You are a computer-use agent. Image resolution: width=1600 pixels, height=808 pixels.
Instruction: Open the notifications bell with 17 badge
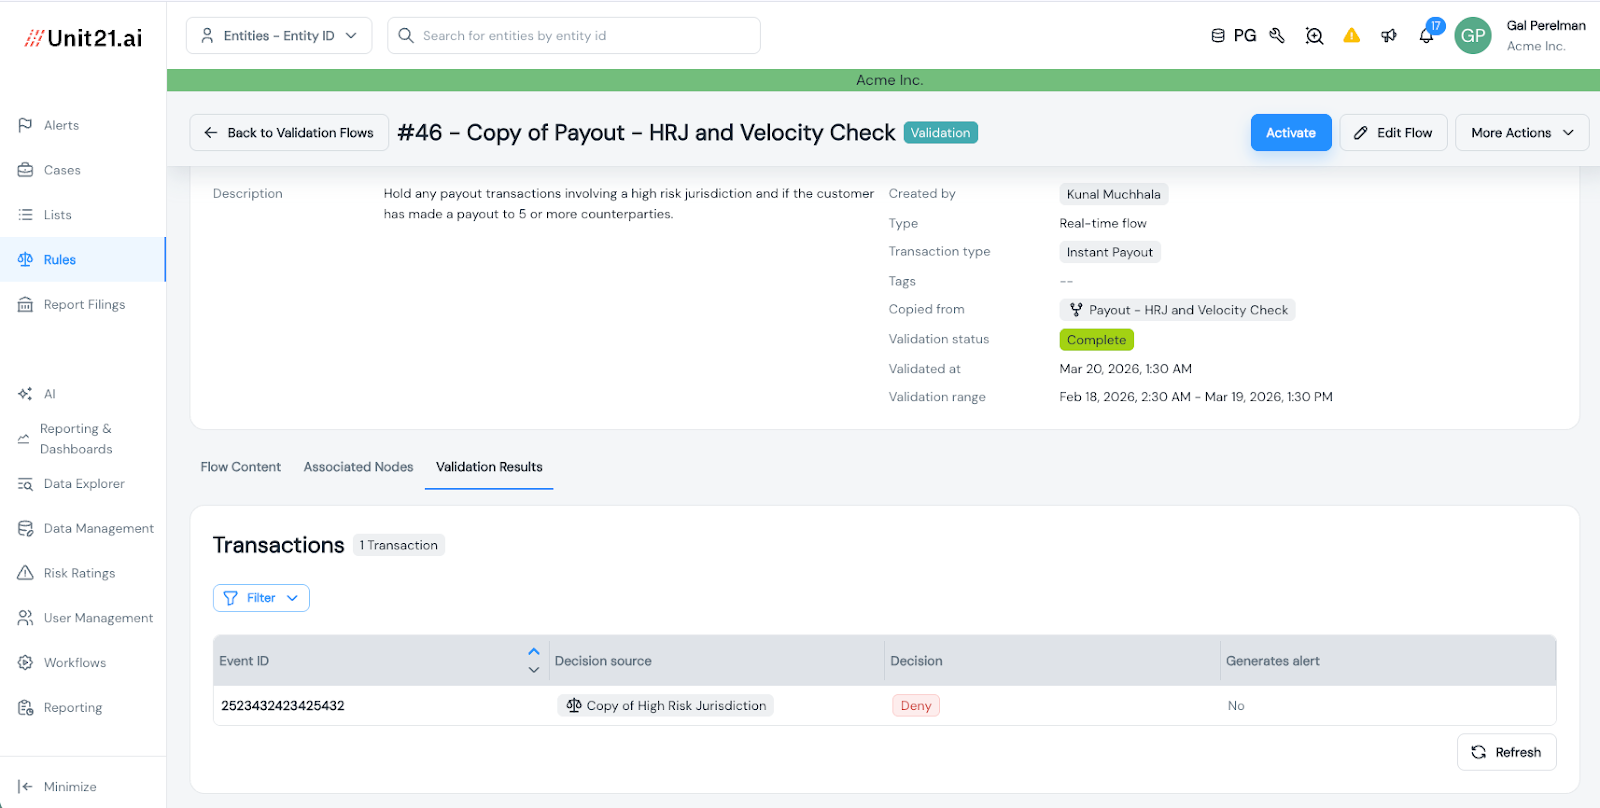tap(1427, 35)
